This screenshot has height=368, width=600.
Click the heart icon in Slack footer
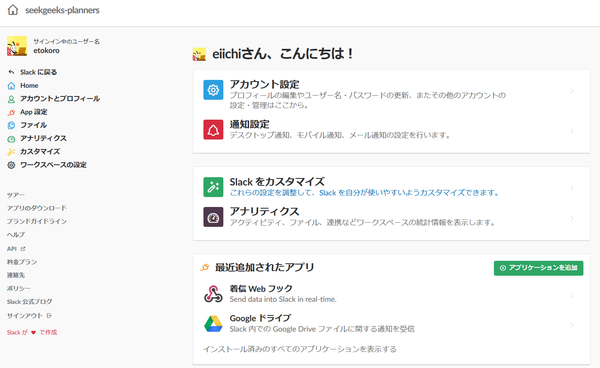33,332
